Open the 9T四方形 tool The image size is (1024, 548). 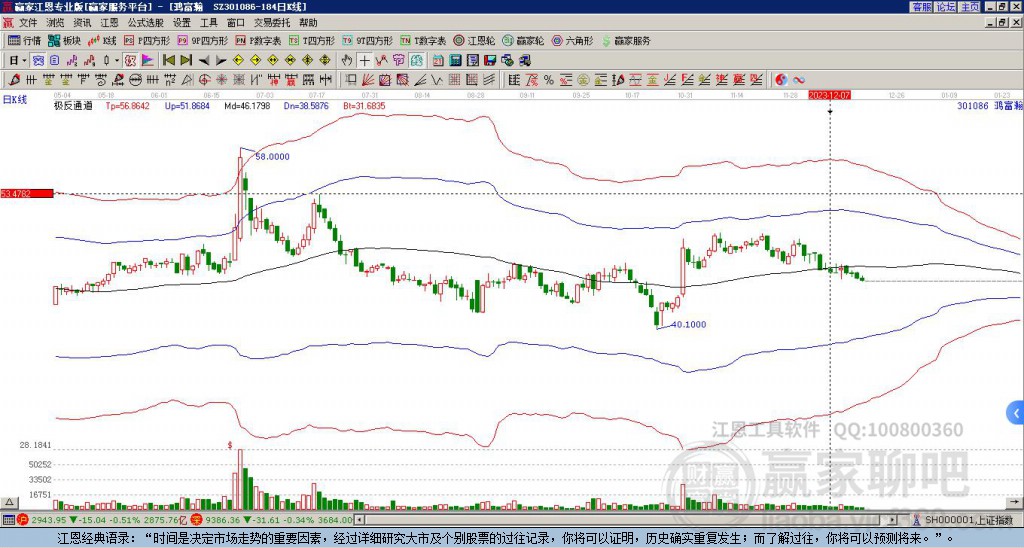[367, 40]
